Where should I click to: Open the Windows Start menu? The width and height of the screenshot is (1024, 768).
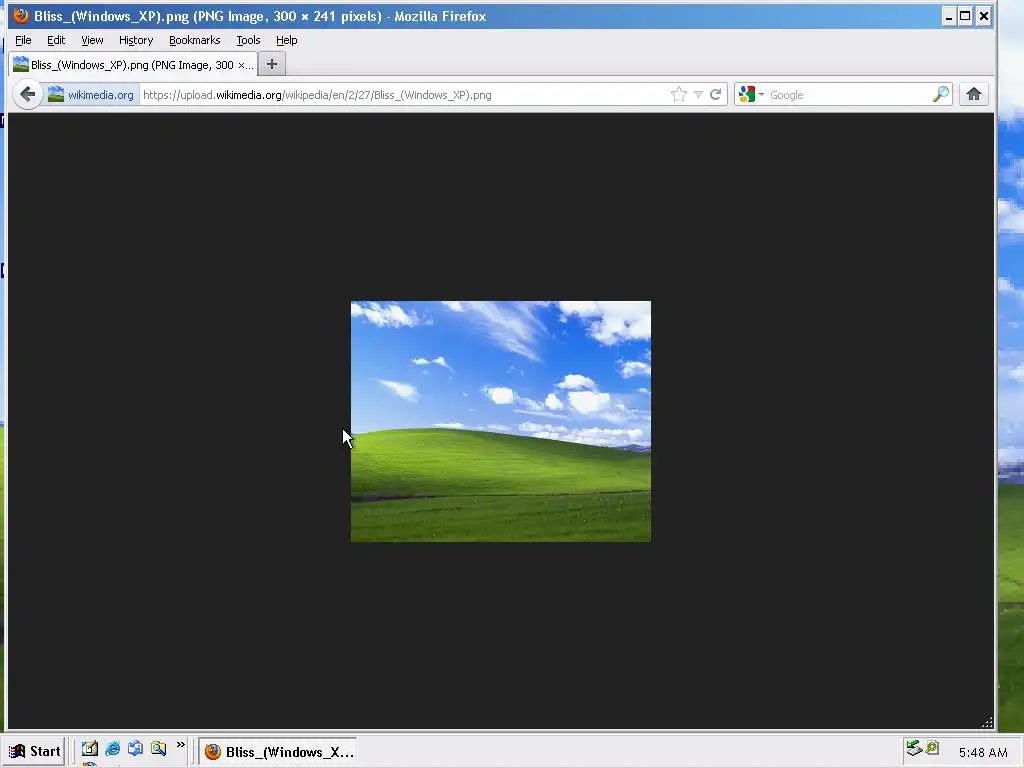pyautogui.click(x=35, y=752)
